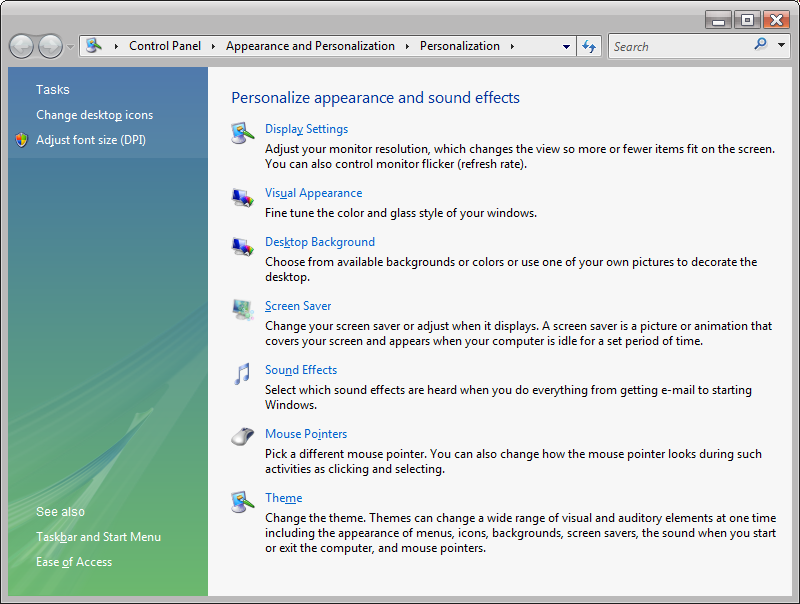
Task: Go forward with the Forward arrow button
Action: pos(51,47)
